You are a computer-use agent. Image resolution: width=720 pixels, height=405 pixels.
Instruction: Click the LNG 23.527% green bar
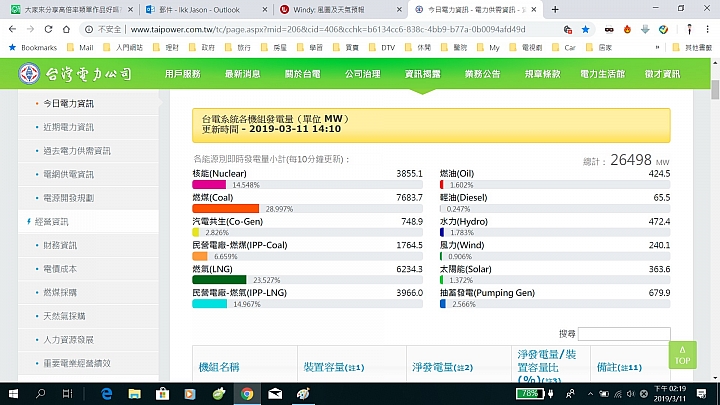[x=219, y=280]
